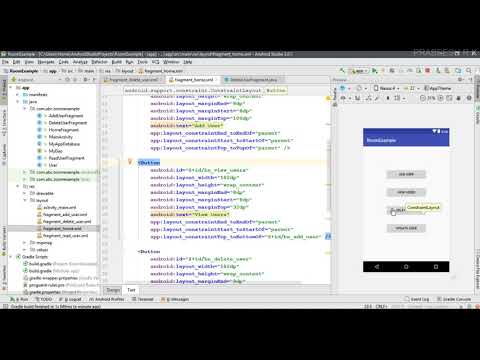Open the Nexus 4 device dropdown in preview
Viewport: 480px width, 360px height.
tap(386, 88)
